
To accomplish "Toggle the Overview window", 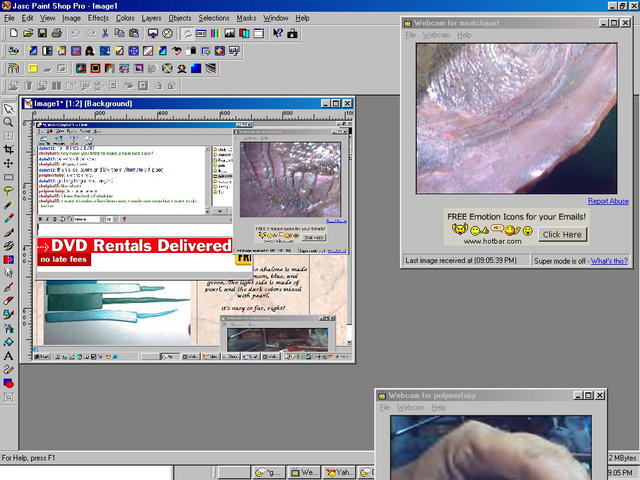I will [x=259, y=33].
